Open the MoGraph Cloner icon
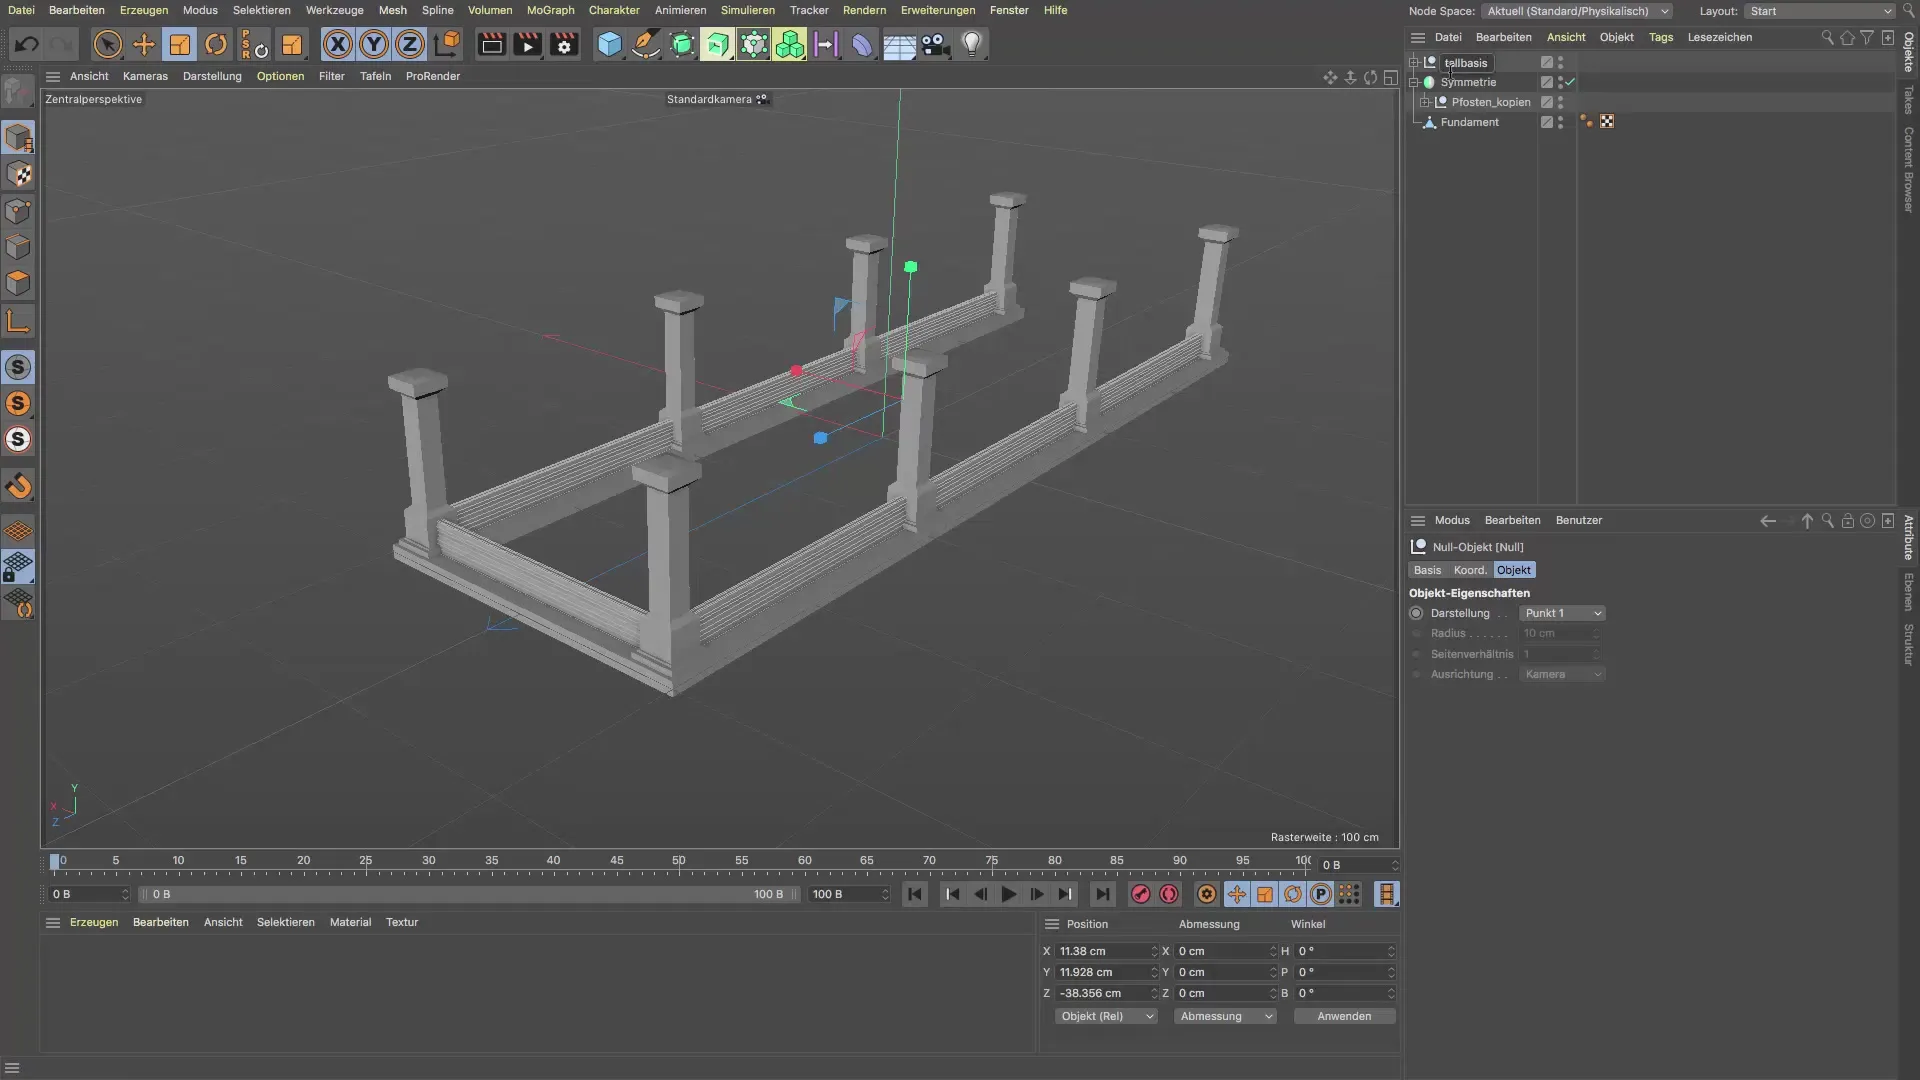 point(790,44)
